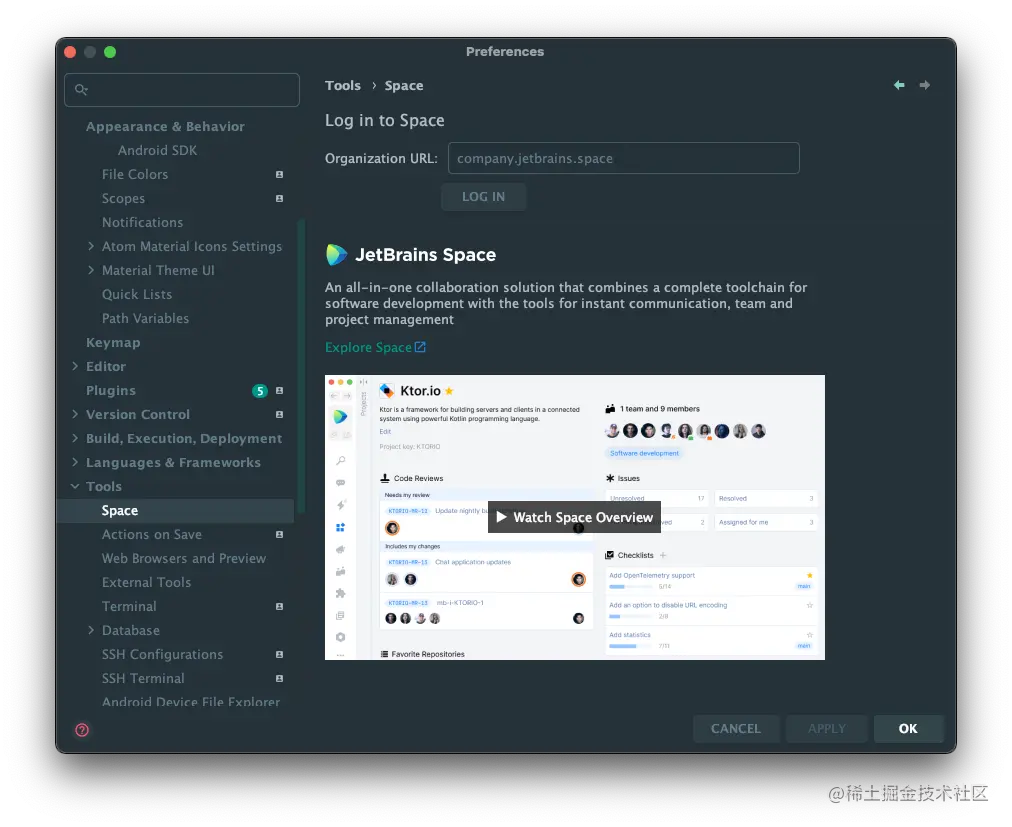Click the project-level icon beside Terminal

[279, 606]
